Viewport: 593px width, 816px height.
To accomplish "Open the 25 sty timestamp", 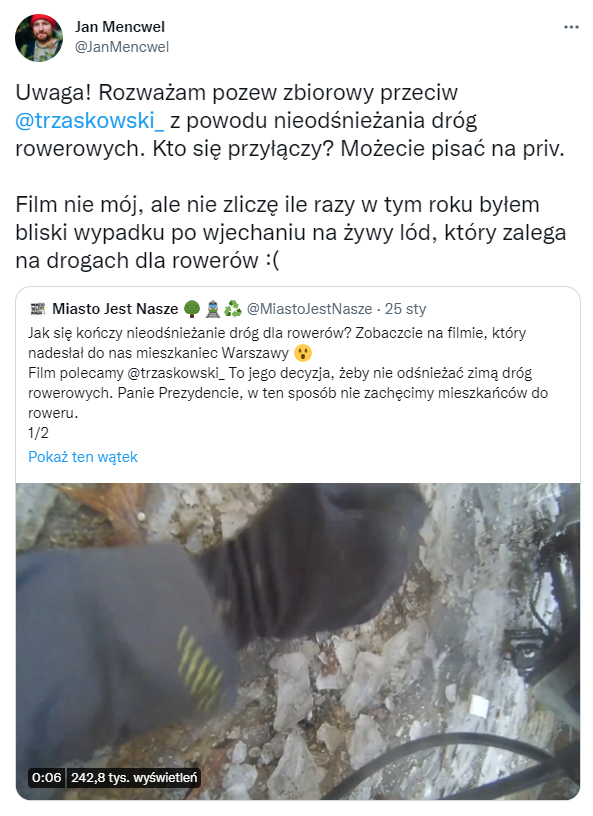I will pos(405,309).
